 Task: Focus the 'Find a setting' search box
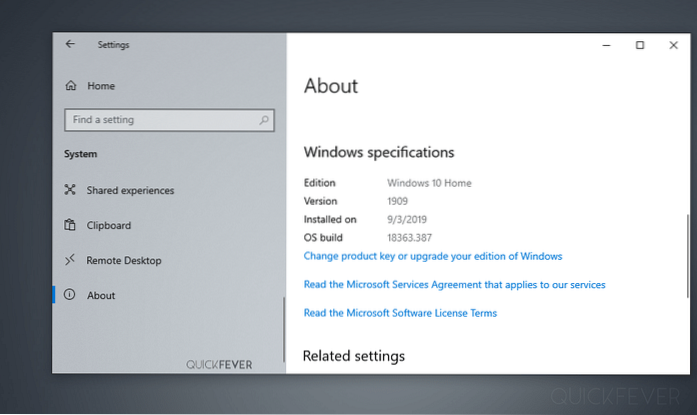tap(160, 120)
